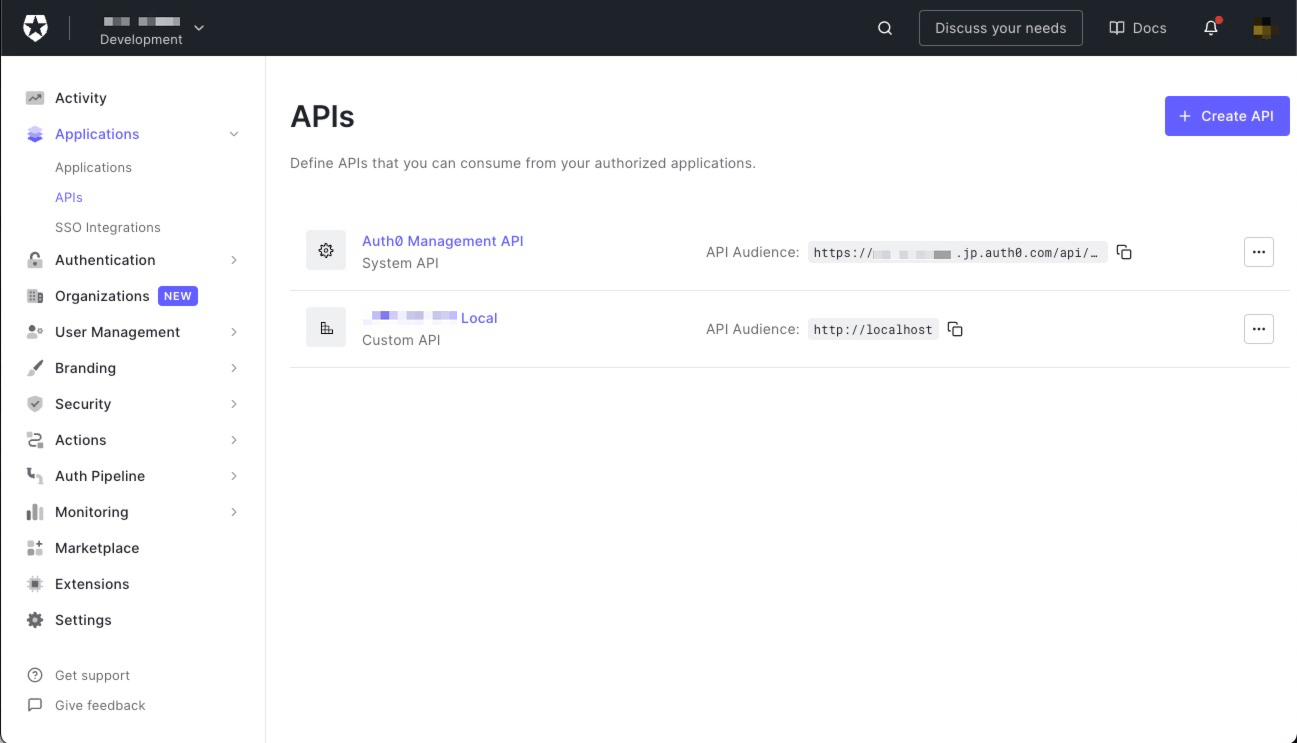
Task: Copy the Management API audience URL
Action: coord(1123,252)
